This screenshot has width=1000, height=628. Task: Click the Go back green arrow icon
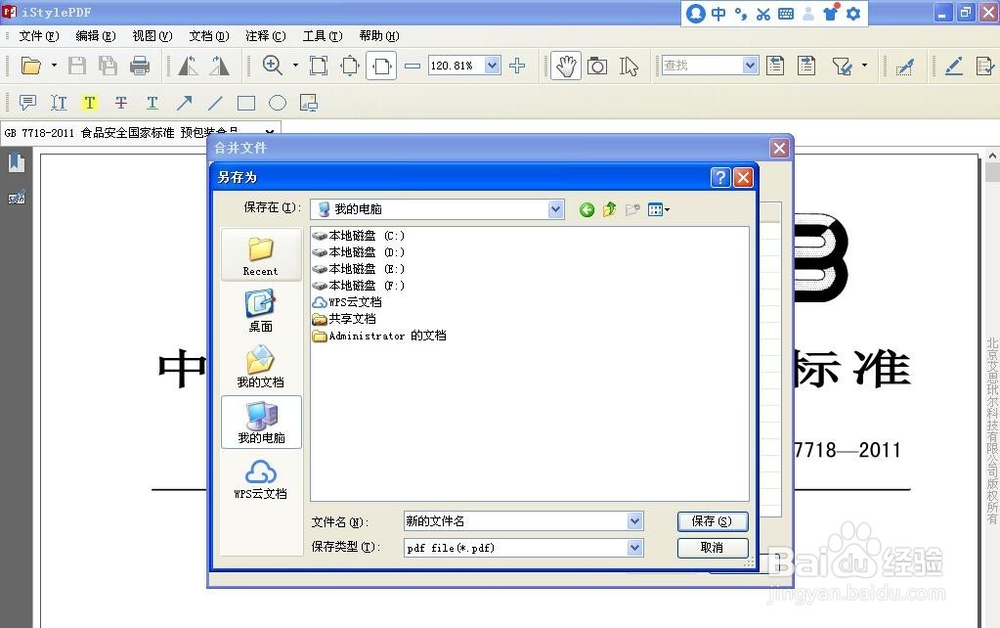(587, 210)
